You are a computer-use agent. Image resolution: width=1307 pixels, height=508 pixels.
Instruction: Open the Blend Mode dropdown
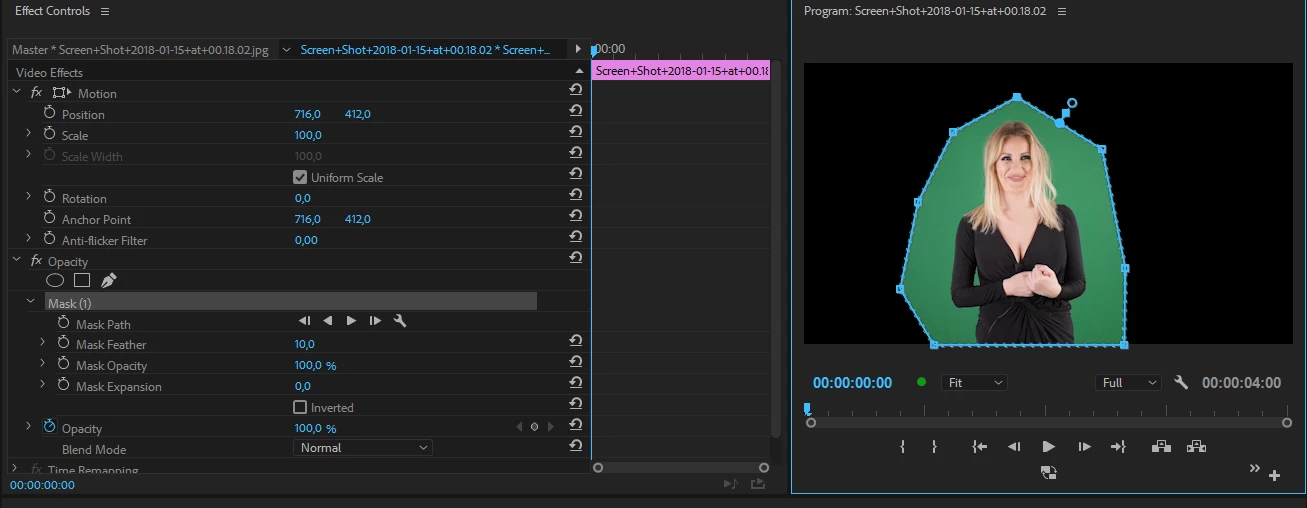364,448
